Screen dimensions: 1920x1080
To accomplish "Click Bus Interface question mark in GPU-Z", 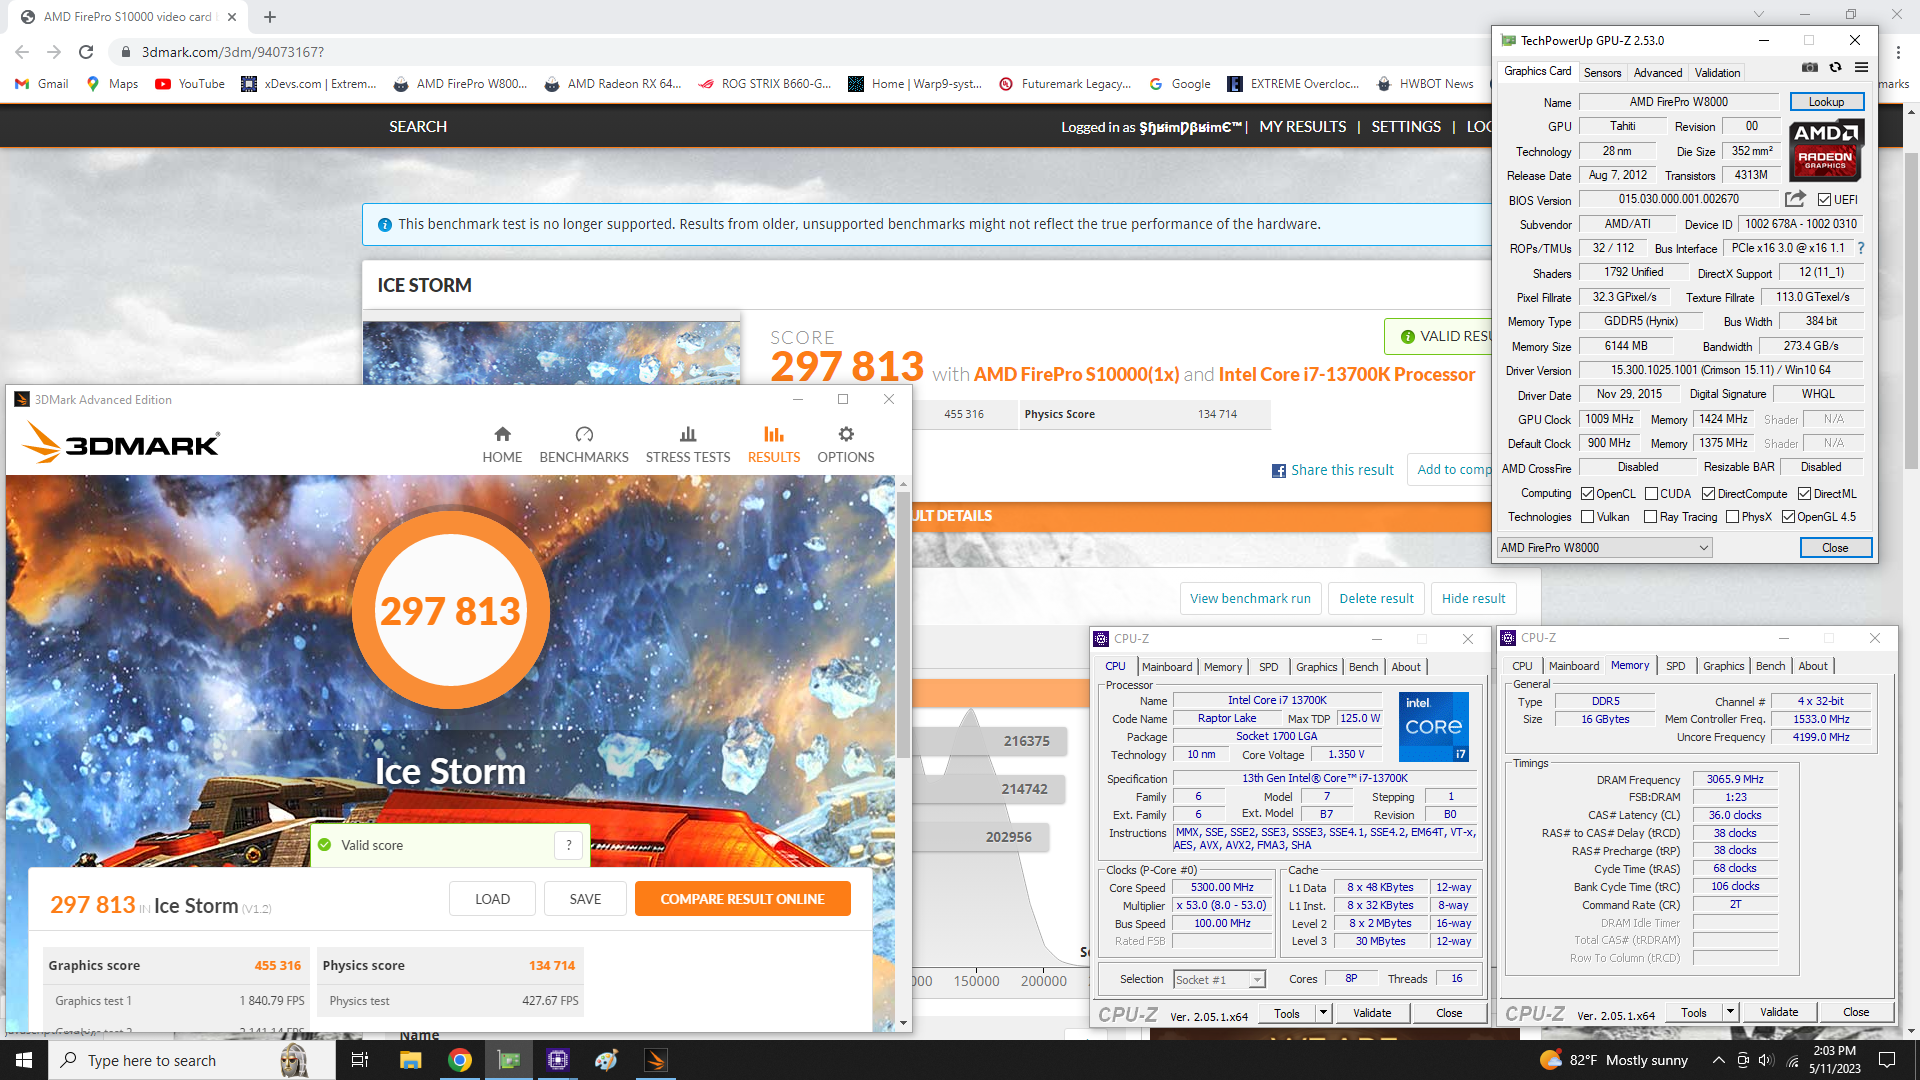I will [x=1861, y=248].
